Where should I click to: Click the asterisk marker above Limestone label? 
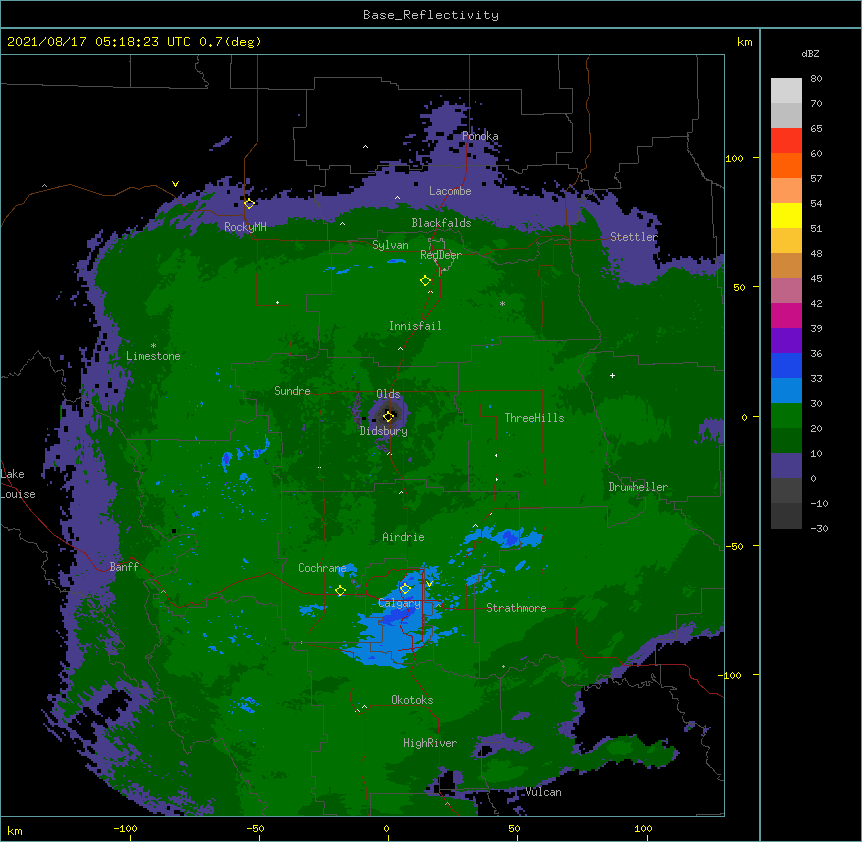point(153,346)
